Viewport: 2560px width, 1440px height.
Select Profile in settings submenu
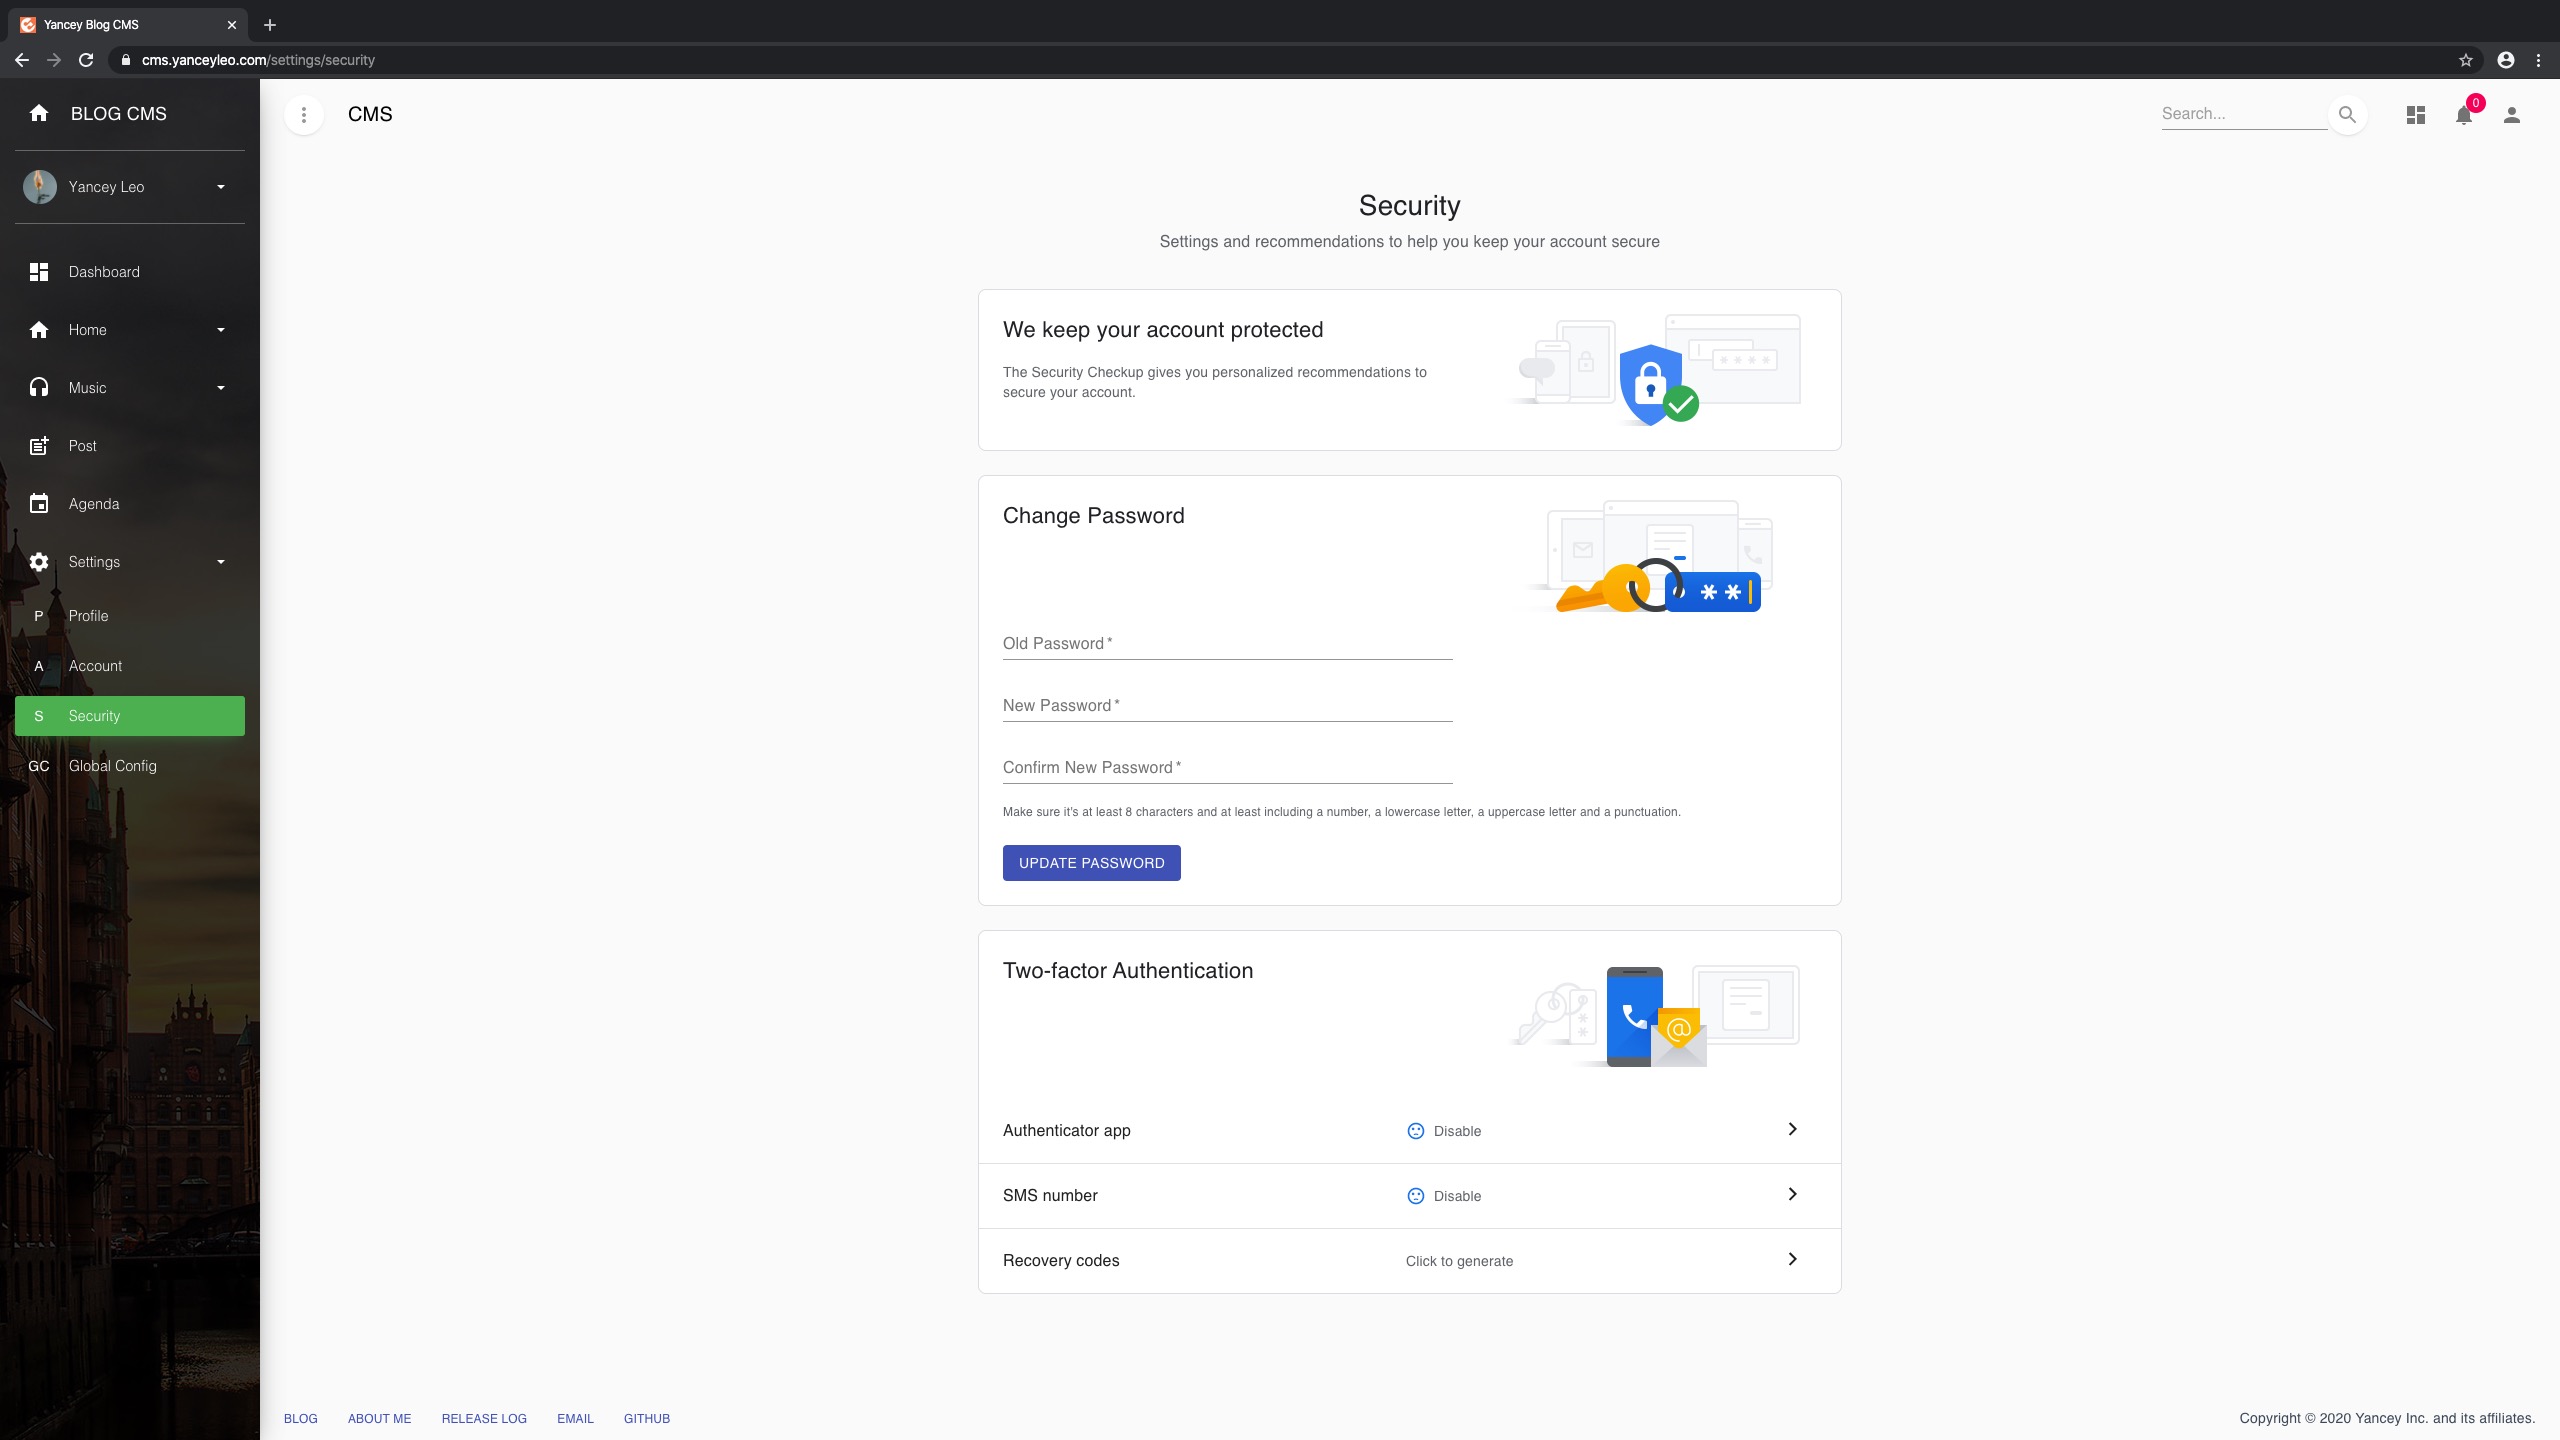pyautogui.click(x=89, y=616)
